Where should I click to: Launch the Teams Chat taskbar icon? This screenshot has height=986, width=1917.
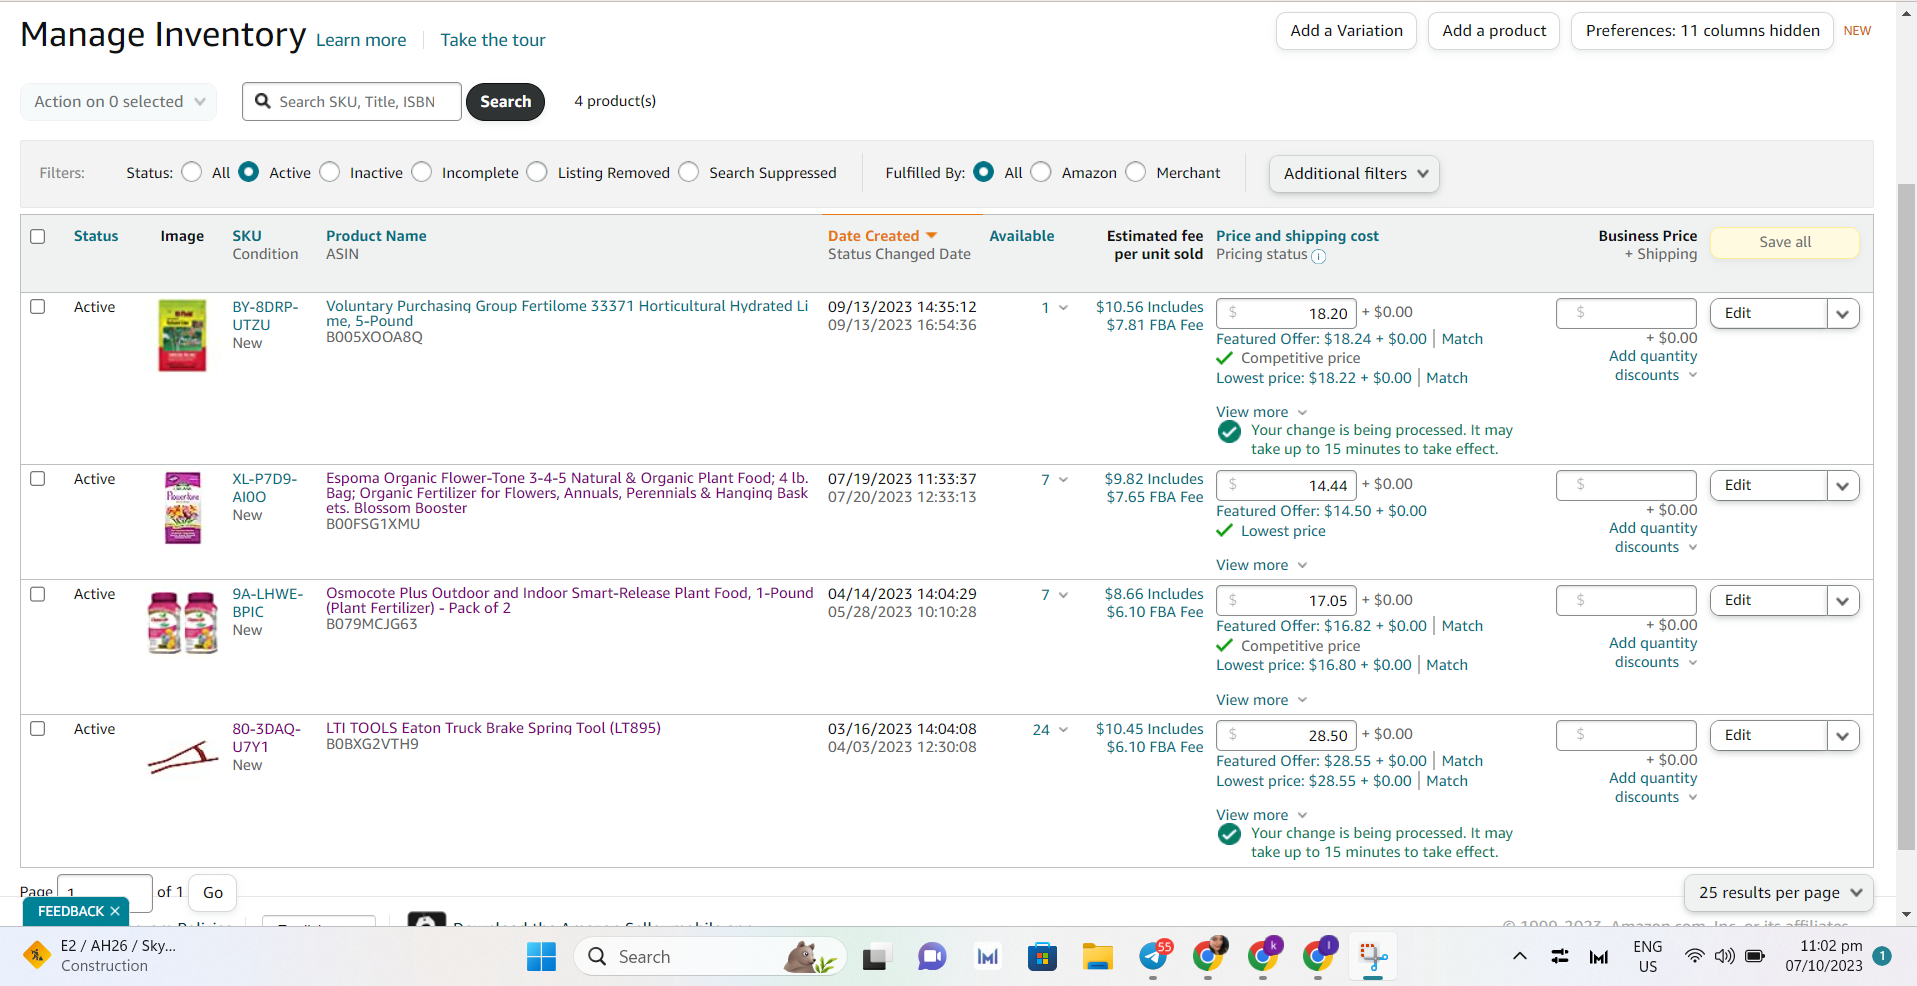tap(931, 957)
